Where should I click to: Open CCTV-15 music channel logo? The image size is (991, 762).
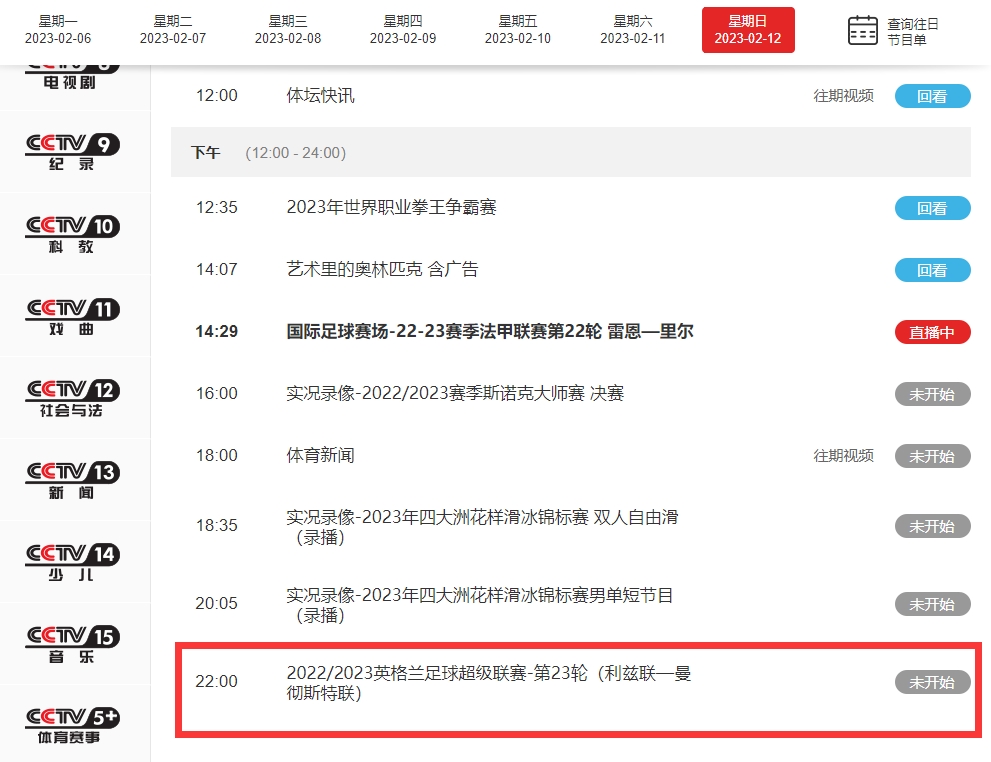(x=73, y=645)
